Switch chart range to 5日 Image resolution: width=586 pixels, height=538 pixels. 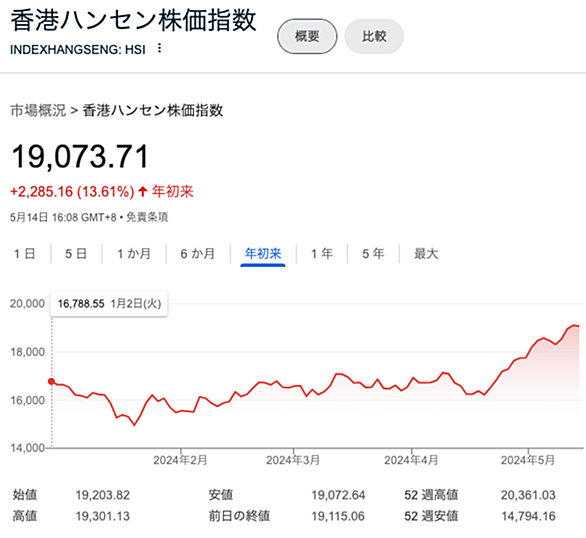click(x=76, y=254)
